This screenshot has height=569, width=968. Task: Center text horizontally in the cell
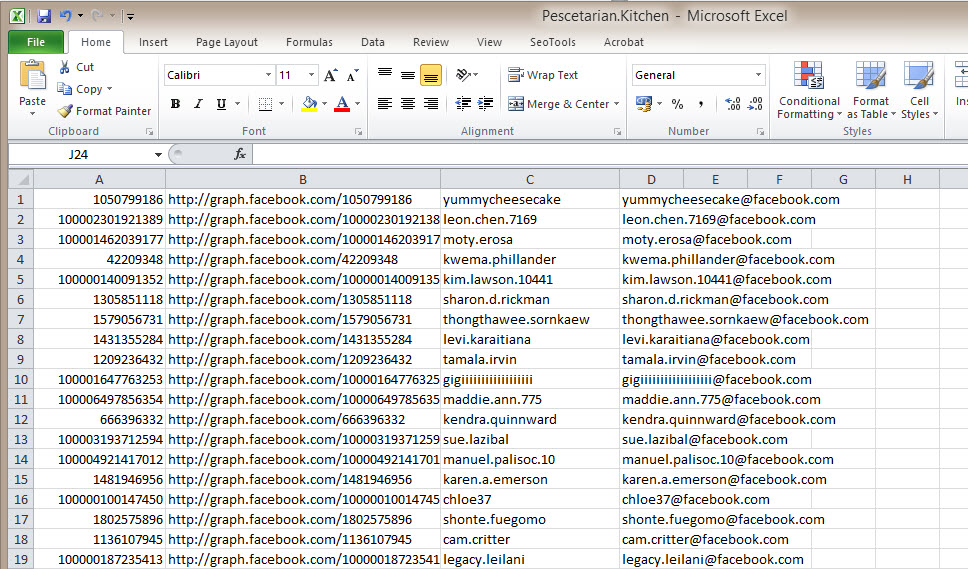click(407, 104)
